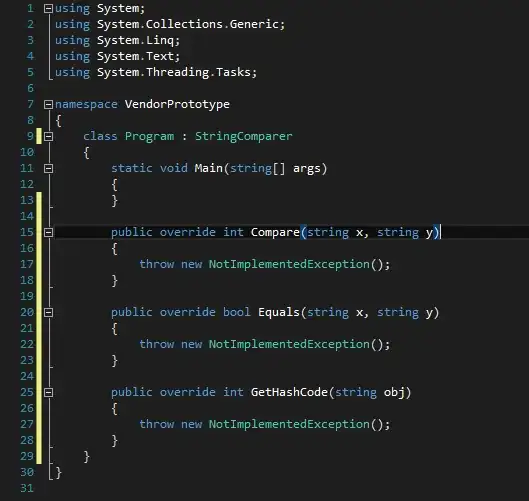The height and width of the screenshot is (501, 529).
Task: Click the obj parameter in GetHashCode
Action: tap(394, 392)
